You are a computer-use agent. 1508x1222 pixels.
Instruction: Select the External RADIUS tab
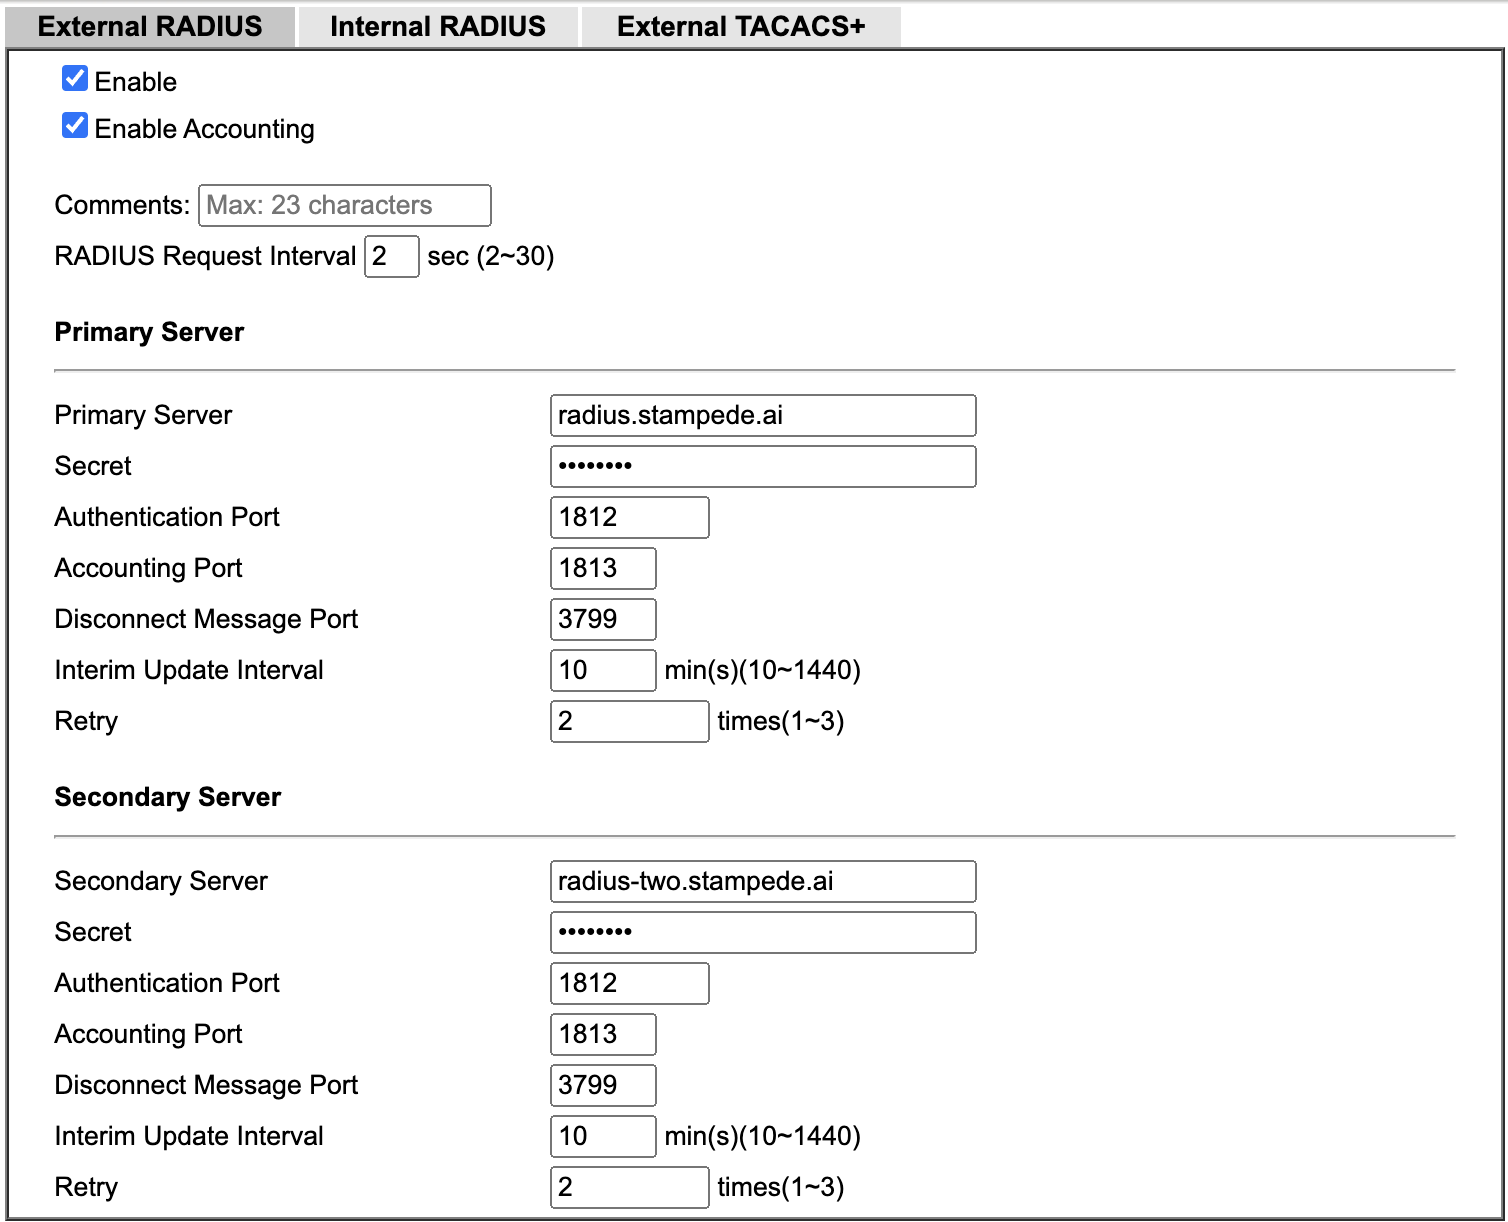pos(148,26)
